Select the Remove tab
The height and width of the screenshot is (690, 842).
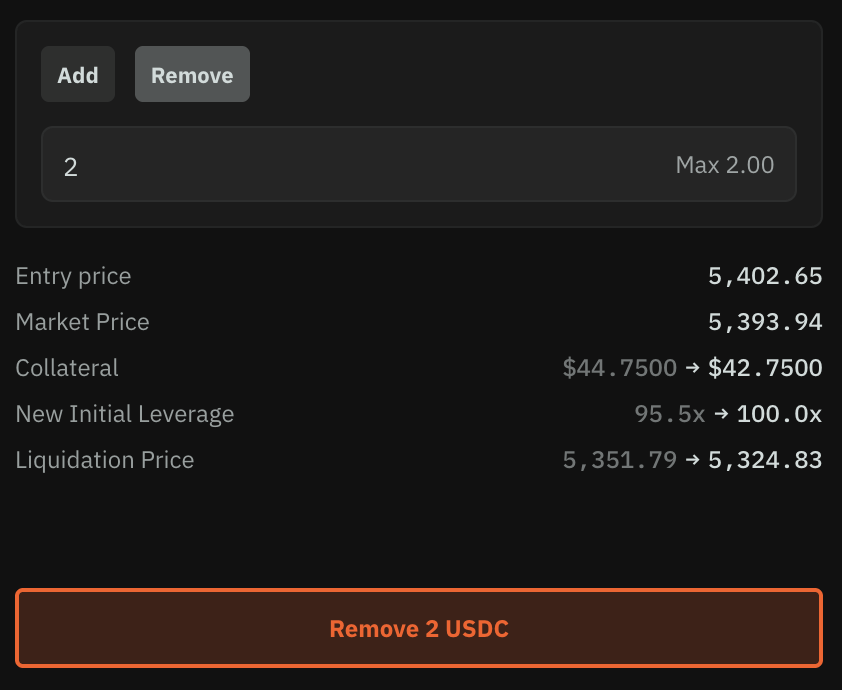tap(192, 75)
